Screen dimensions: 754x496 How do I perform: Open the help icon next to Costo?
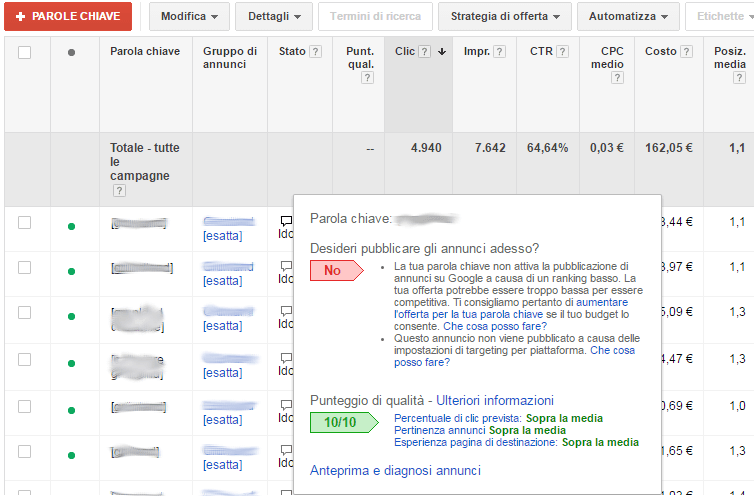coord(687,51)
